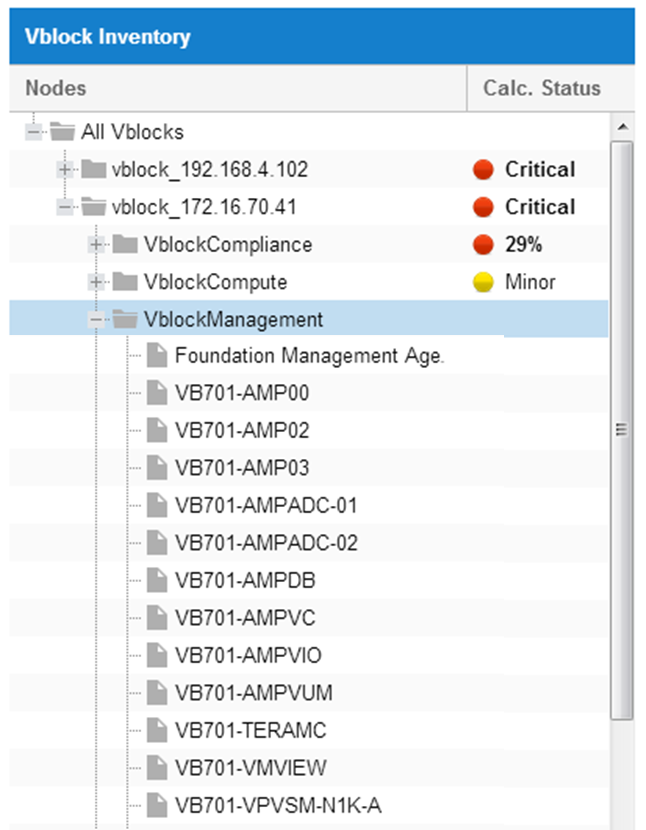Expand the vblock_192.168.4.102 node
This screenshot has height=830, width=646.
(65, 169)
